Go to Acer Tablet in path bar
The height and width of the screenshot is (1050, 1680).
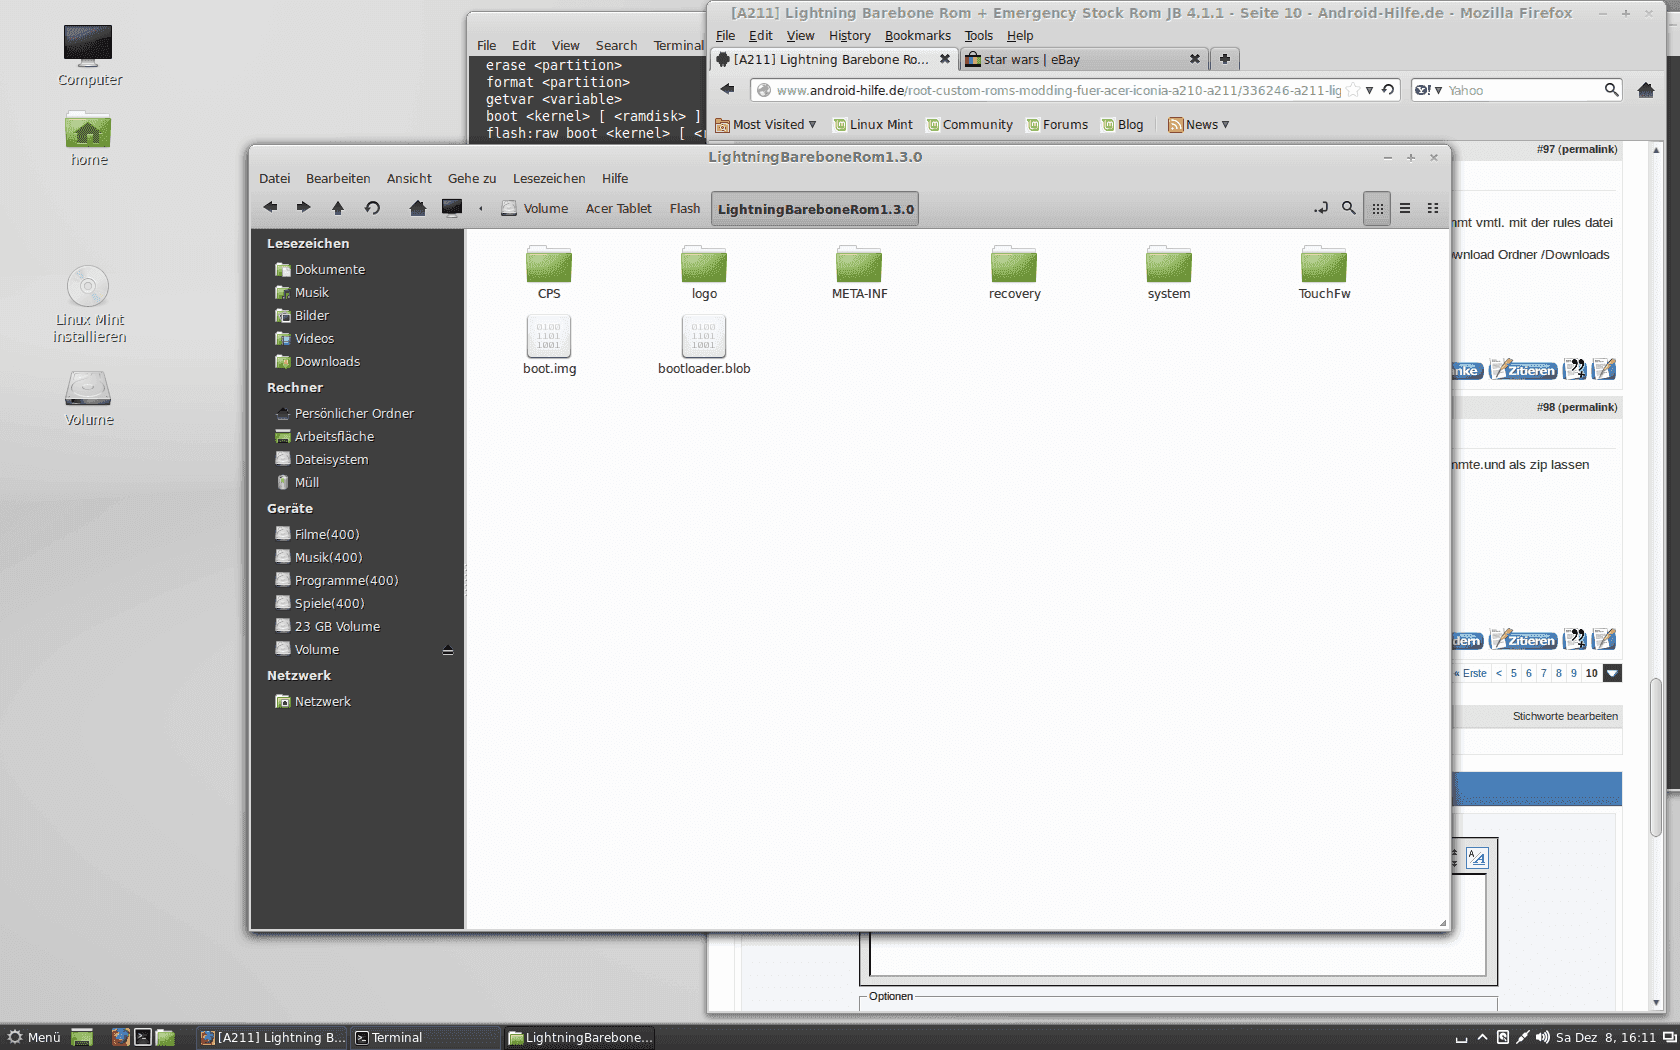click(618, 208)
